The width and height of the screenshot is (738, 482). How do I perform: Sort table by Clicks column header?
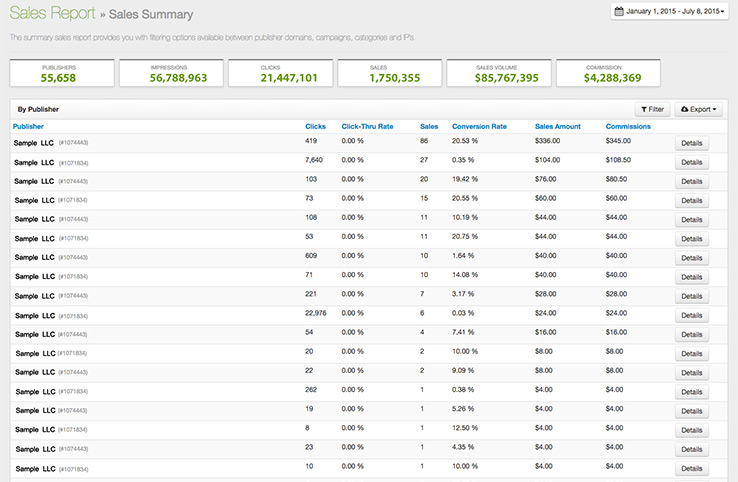(315, 126)
